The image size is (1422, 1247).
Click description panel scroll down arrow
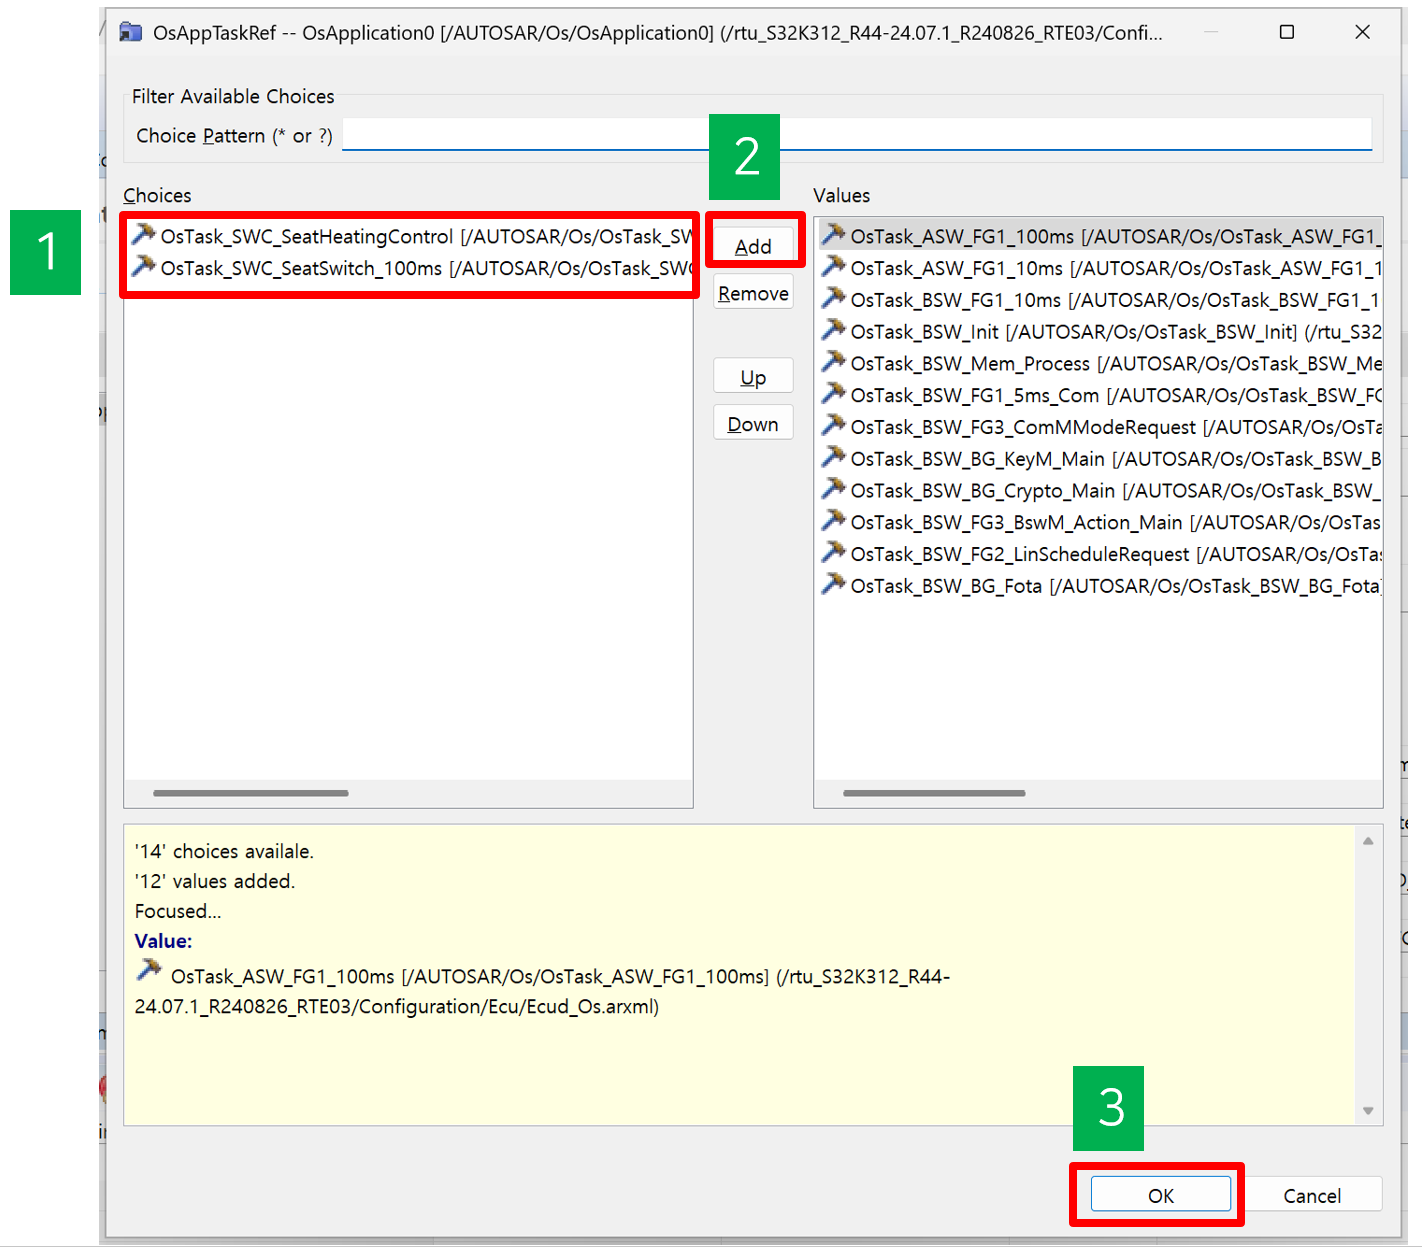(1368, 1111)
